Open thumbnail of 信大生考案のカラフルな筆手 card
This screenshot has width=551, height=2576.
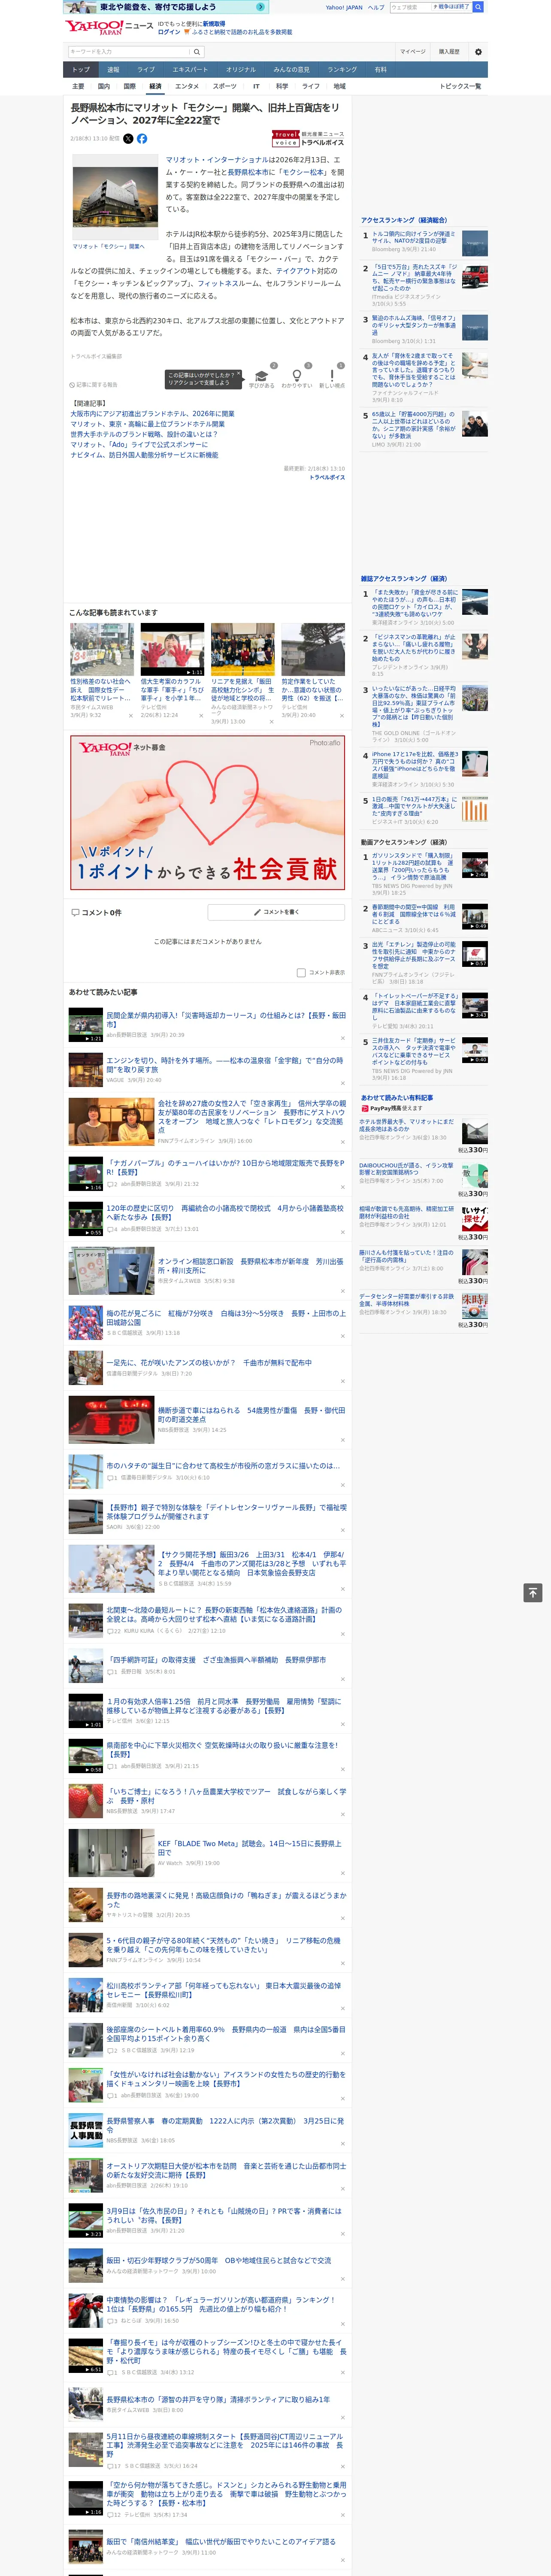(172, 650)
